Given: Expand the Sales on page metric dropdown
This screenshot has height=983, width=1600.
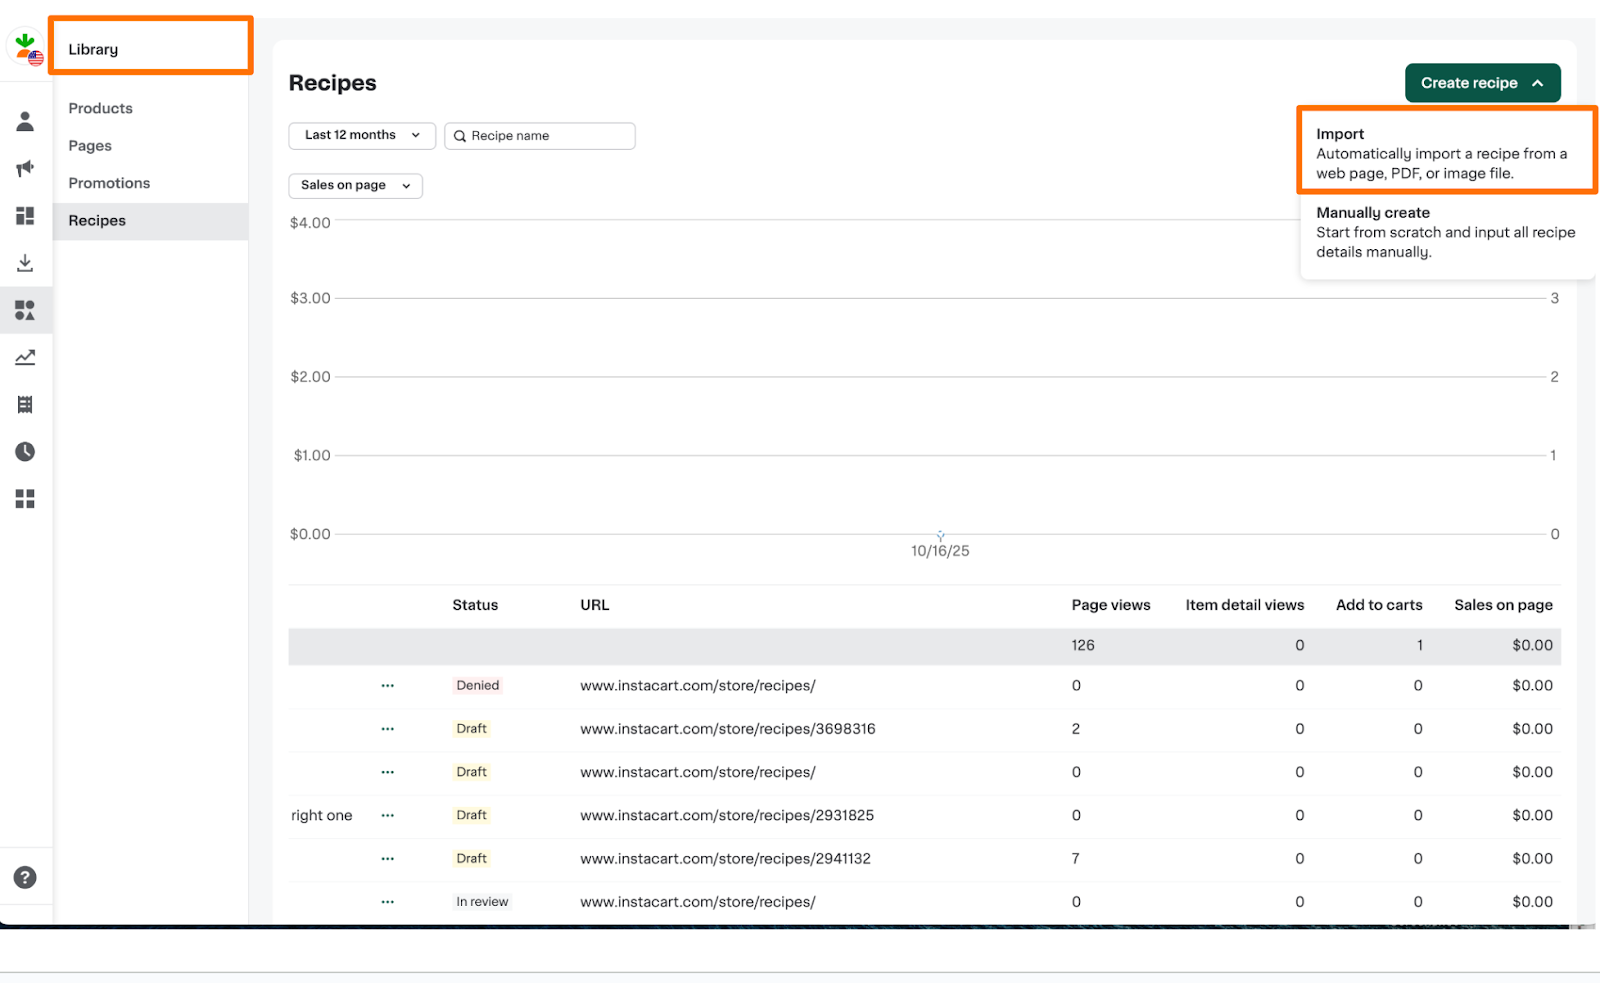Looking at the screenshot, I should tap(355, 185).
